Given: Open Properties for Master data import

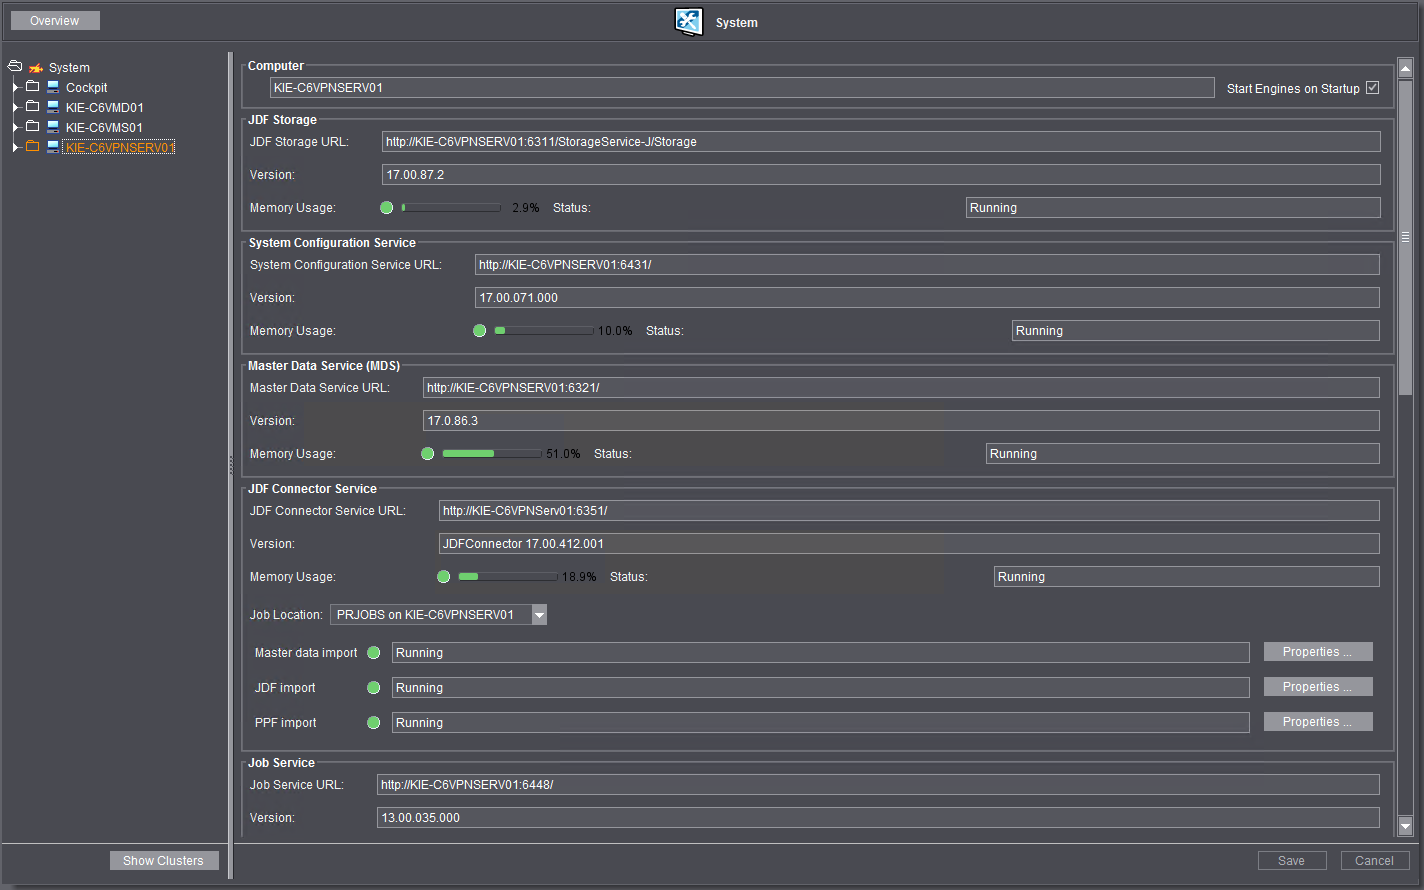Looking at the screenshot, I should click(x=1318, y=651).
